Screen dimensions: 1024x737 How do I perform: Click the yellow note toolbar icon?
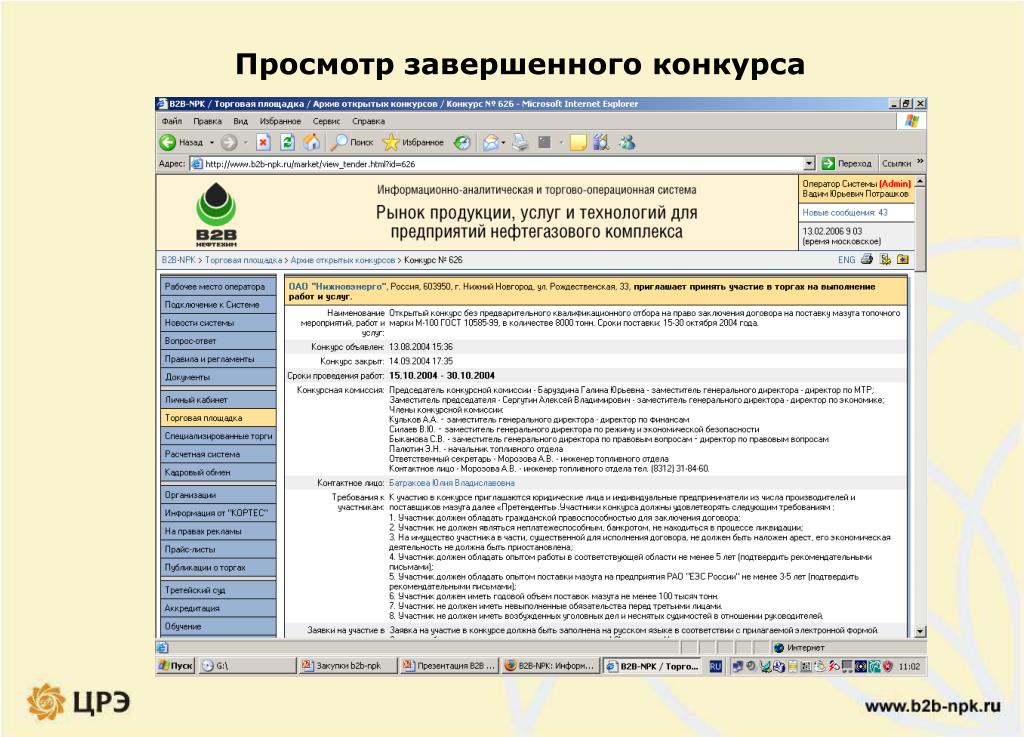pos(578,142)
